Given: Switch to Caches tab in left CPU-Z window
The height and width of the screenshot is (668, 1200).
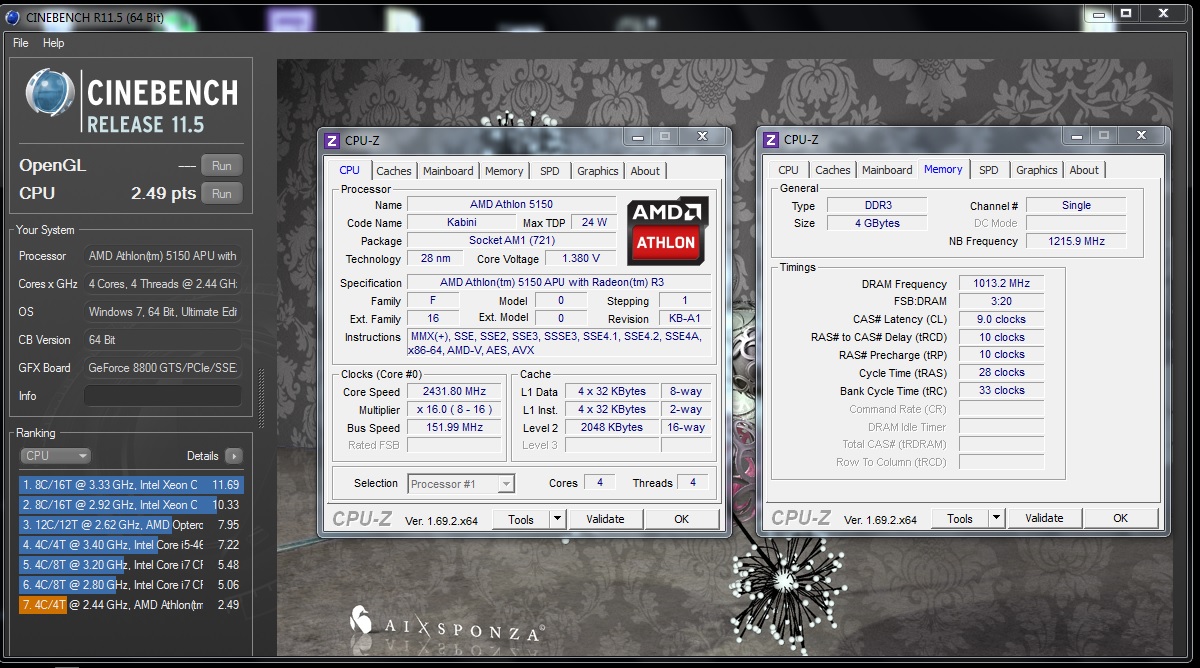Looking at the screenshot, I should point(394,171).
